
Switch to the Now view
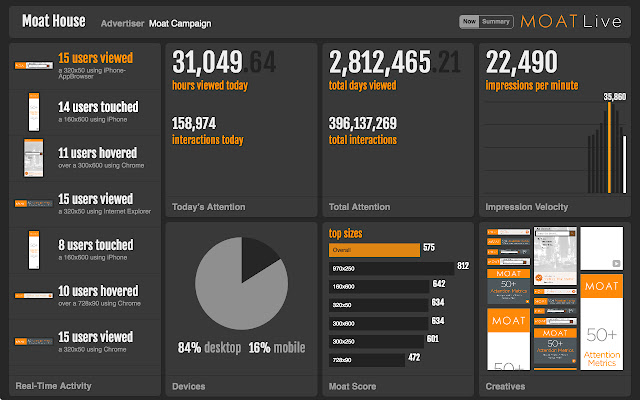tap(469, 22)
